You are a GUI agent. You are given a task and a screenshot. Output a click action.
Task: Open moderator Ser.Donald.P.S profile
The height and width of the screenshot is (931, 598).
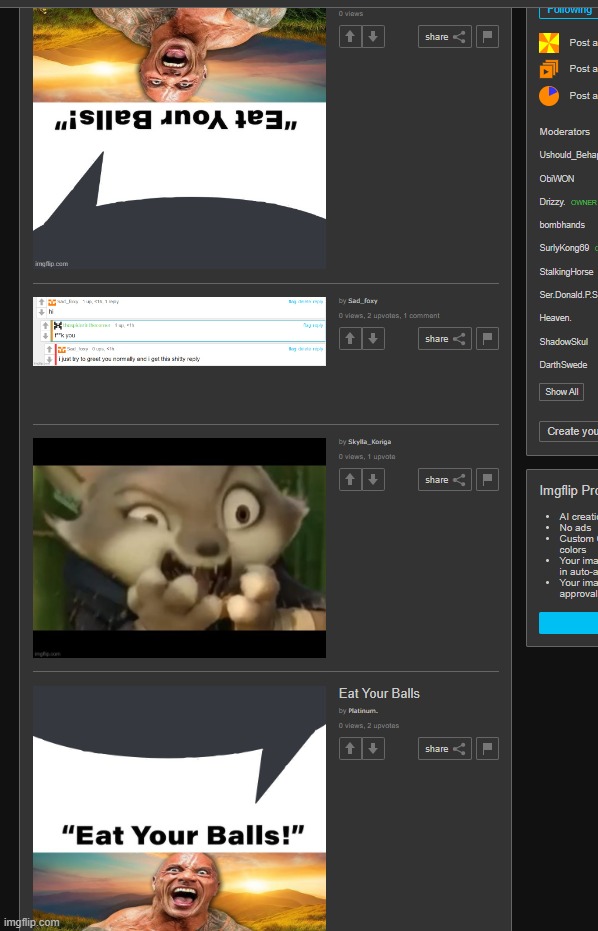[568, 295]
